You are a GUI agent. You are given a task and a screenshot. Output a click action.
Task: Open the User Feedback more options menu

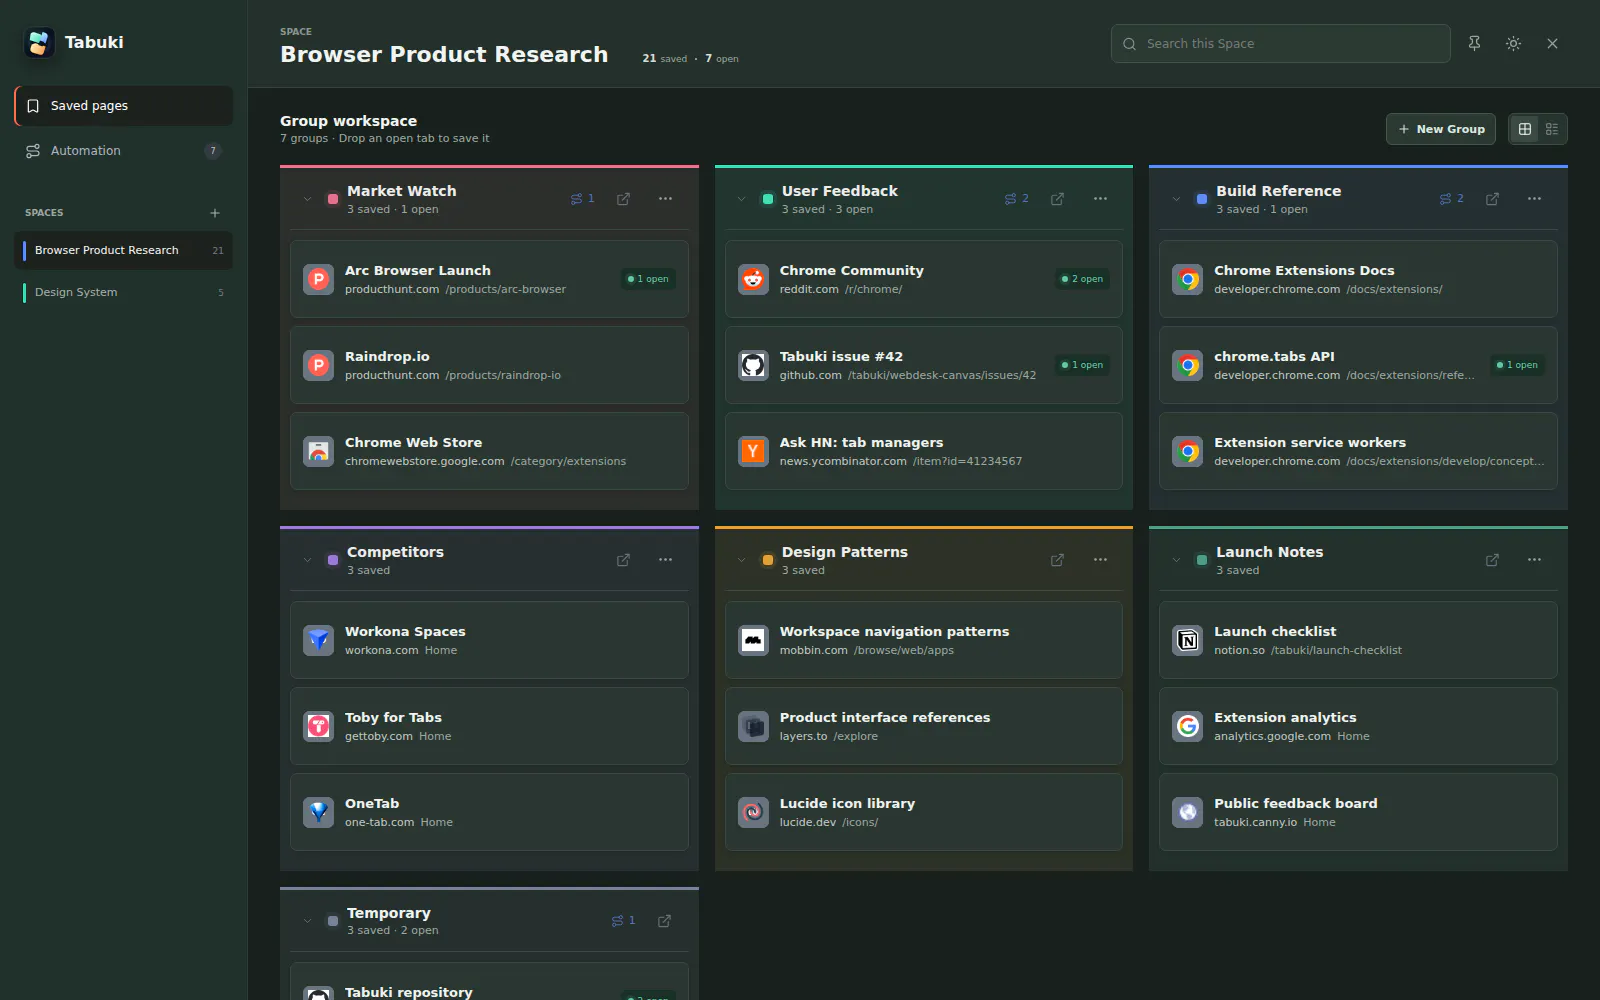pos(1100,199)
